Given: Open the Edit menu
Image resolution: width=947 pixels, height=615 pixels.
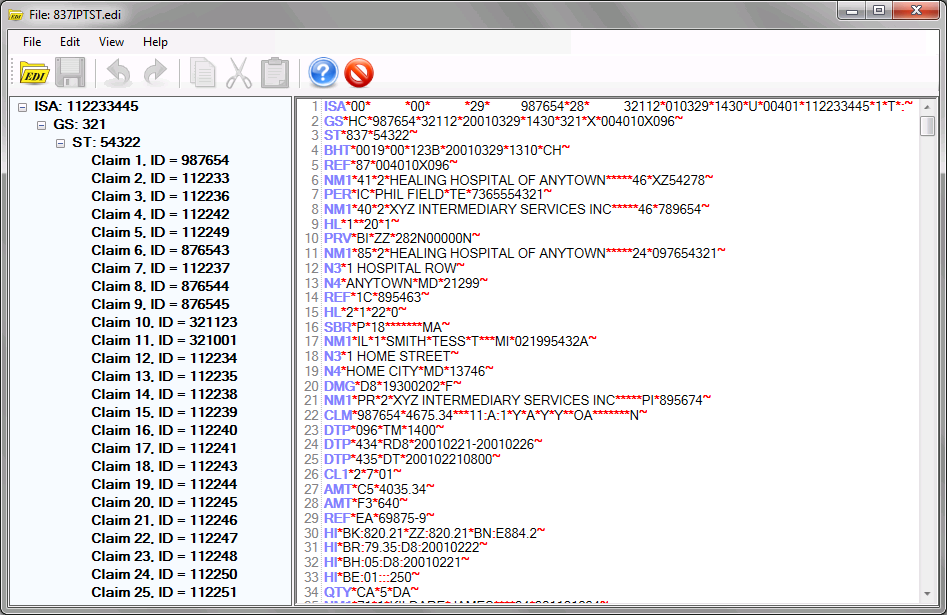Looking at the screenshot, I should 70,42.
